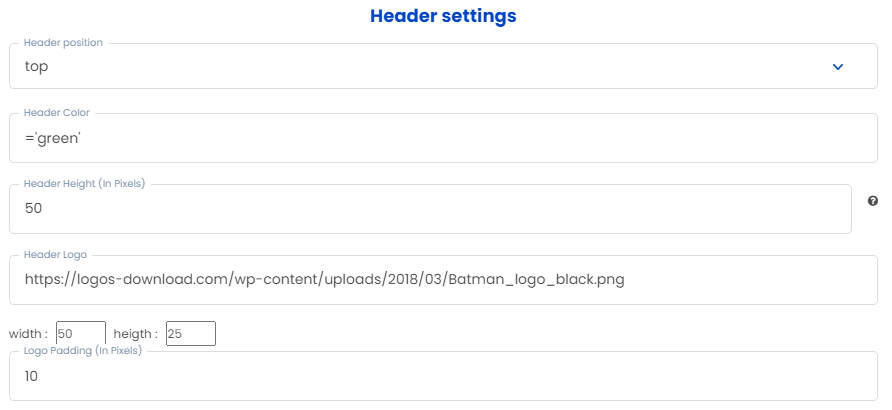This screenshot has width=892, height=410.
Task: Click the Header Height (In Pixels) label
Action: point(85,184)
